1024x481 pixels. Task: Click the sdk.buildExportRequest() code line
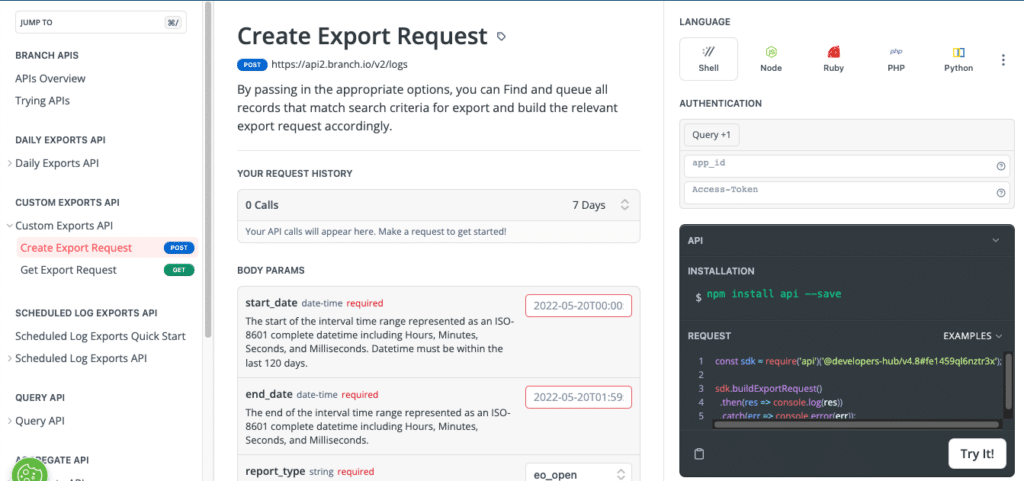click(769, 388)
